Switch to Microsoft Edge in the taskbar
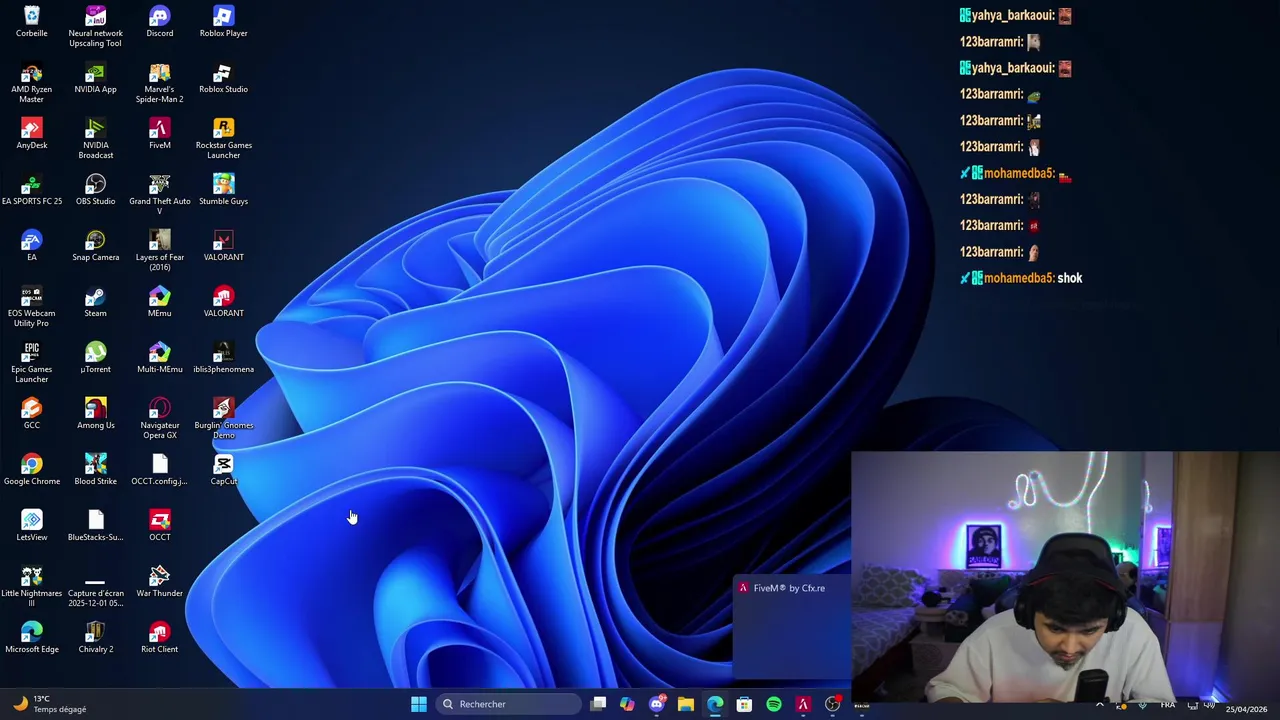 (x=715, y=704)
